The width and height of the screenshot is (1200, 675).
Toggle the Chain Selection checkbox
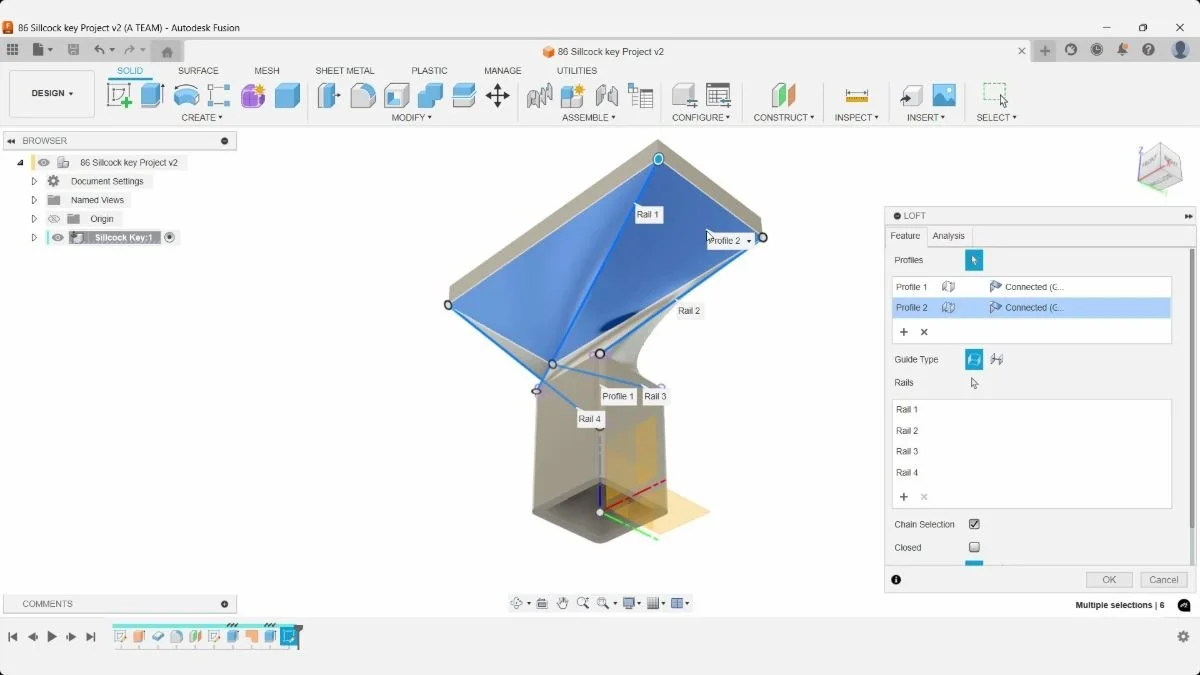(974, 524)
